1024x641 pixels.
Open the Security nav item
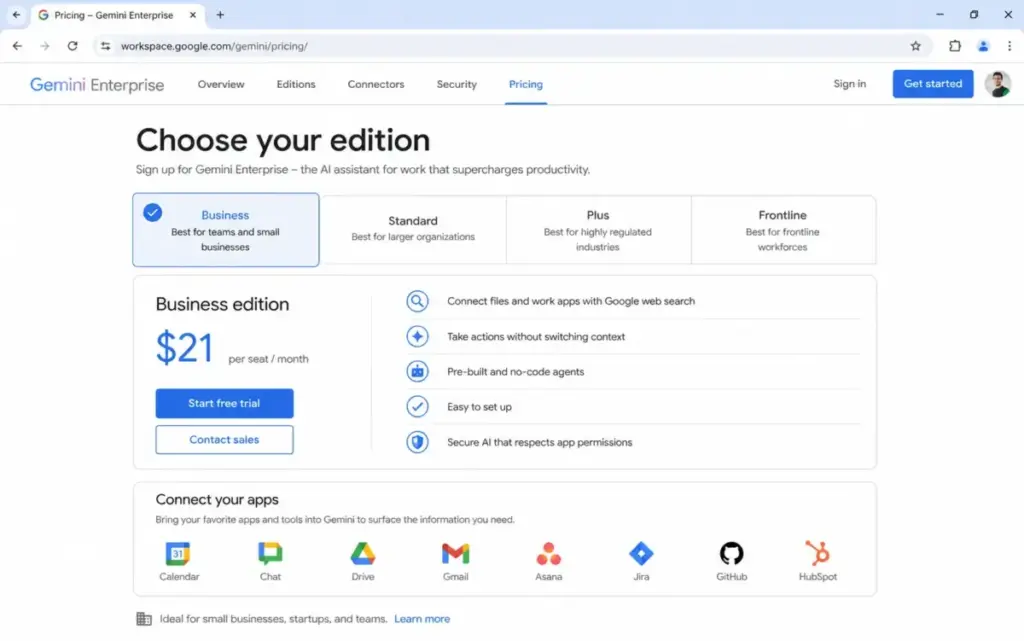coord(456,84)
